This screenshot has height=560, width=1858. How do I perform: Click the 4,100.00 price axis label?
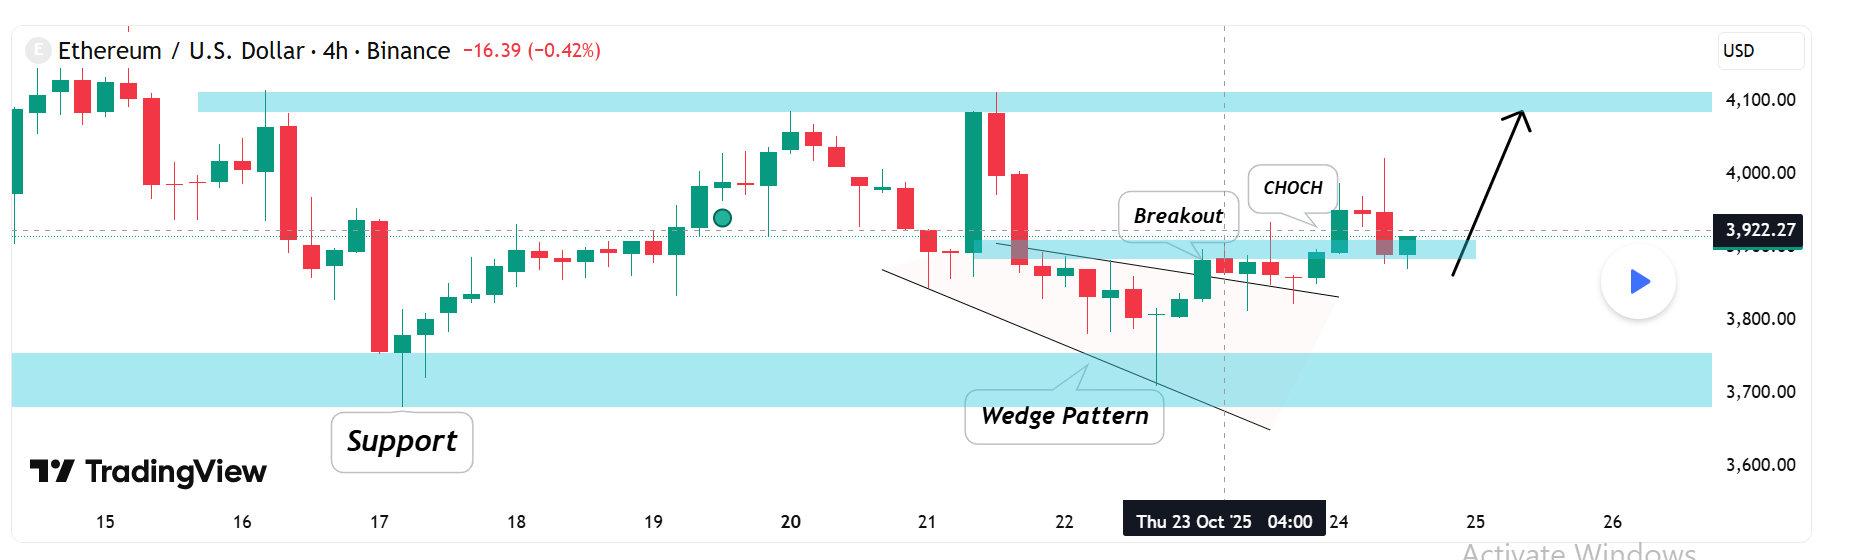tap(1760, 100)
